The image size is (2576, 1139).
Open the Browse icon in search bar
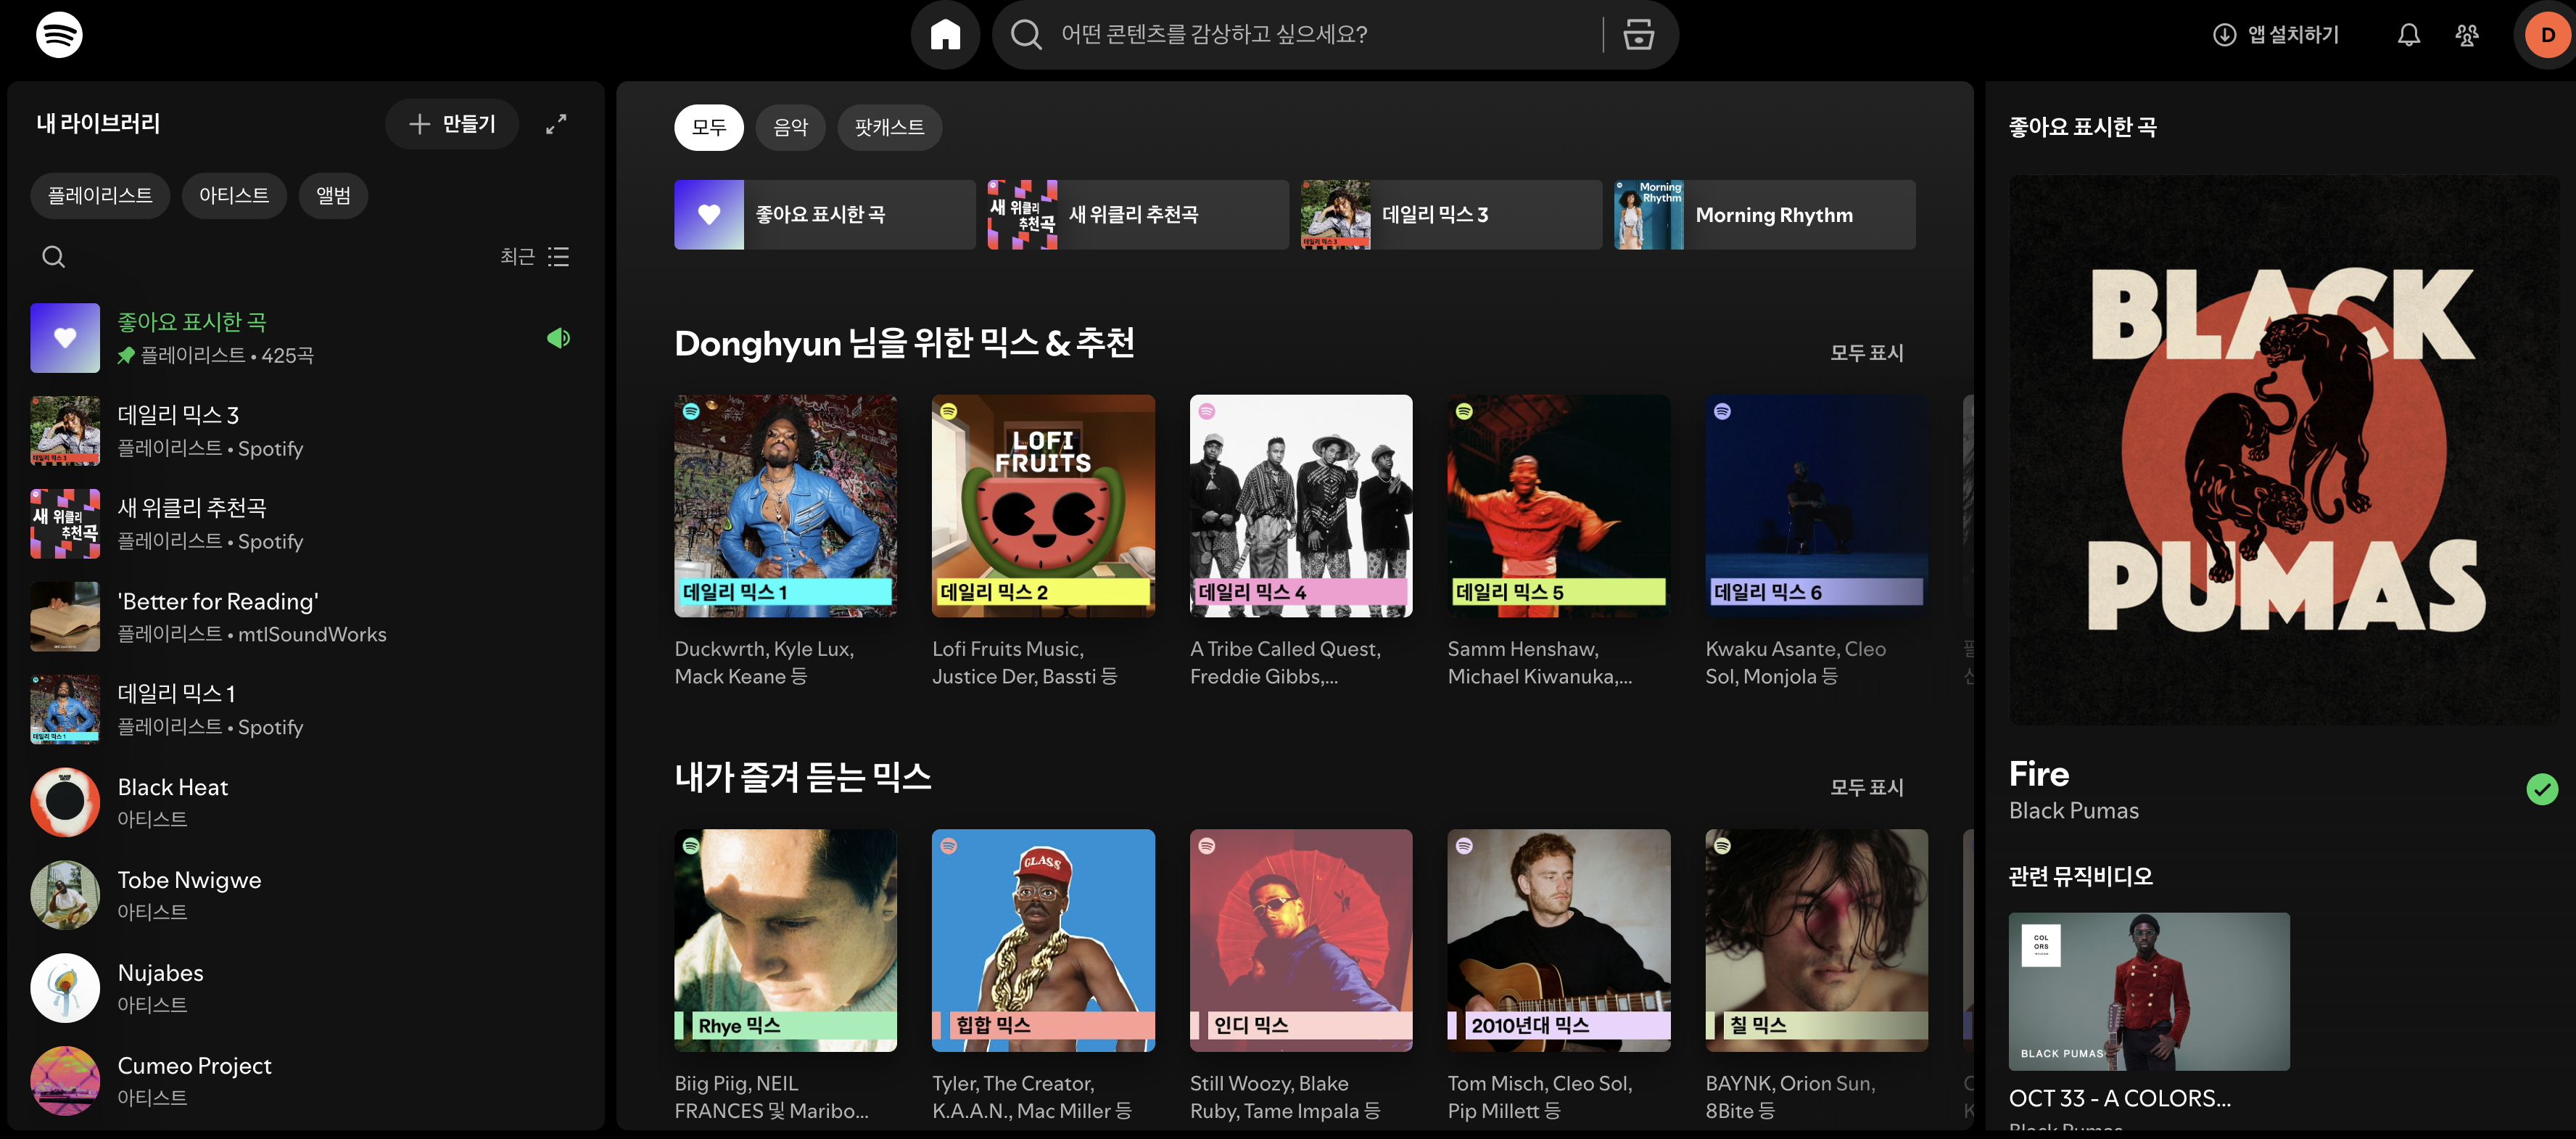1637,35
